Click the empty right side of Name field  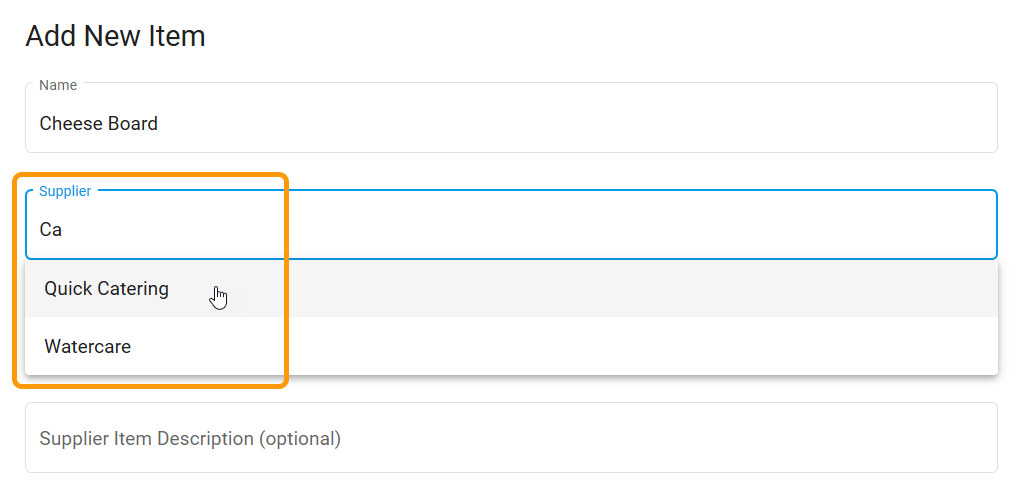(800, 123)
